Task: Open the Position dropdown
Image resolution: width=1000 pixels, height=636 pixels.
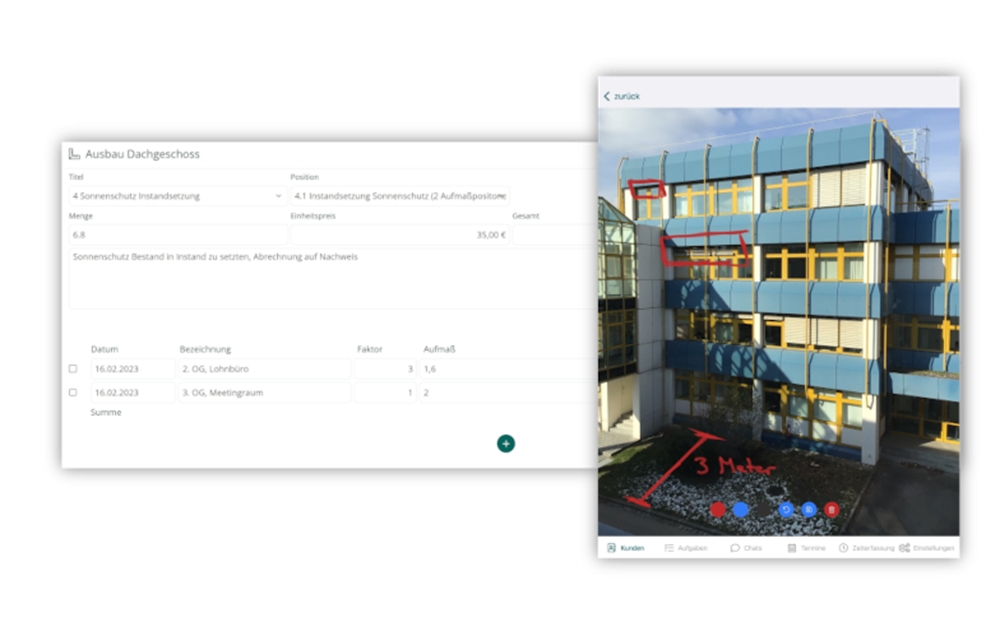Action: pos(400,196)
